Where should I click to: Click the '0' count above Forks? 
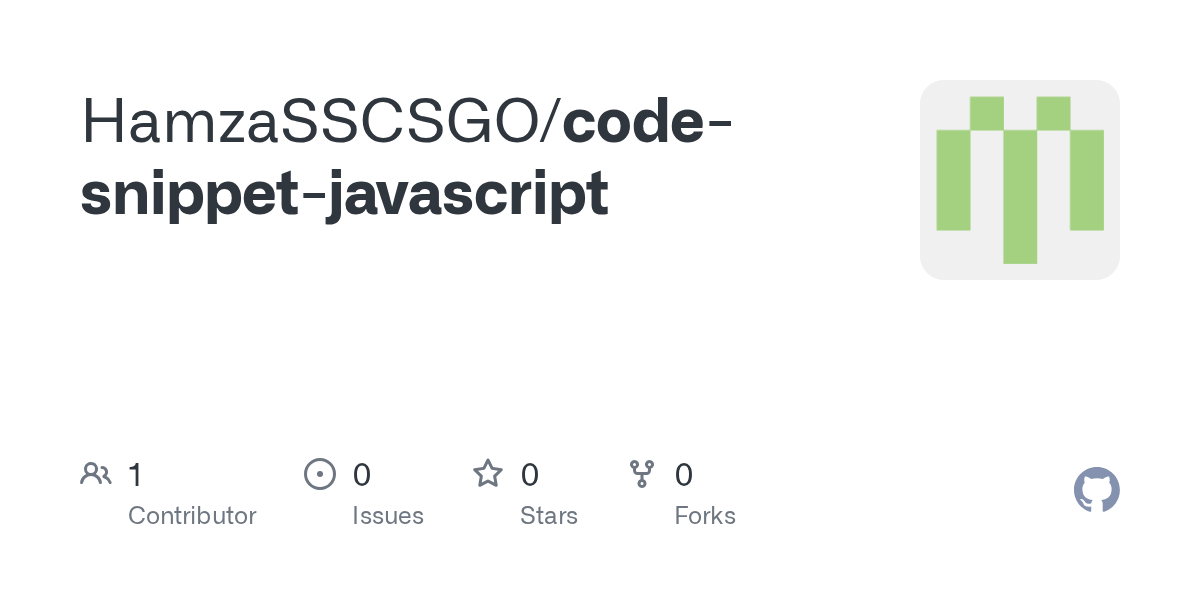coord(684,474)
